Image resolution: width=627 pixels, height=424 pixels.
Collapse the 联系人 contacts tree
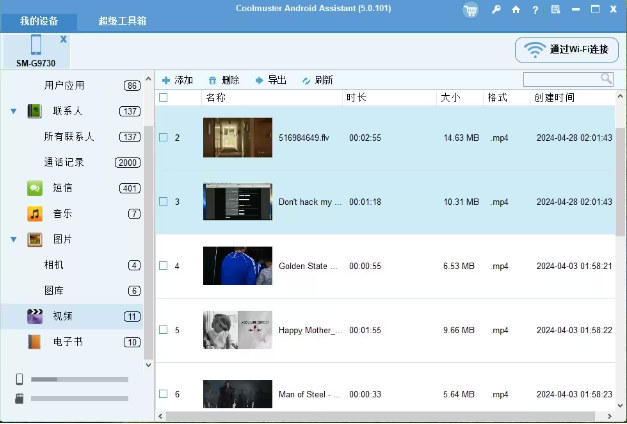click(x=13, y=111)
